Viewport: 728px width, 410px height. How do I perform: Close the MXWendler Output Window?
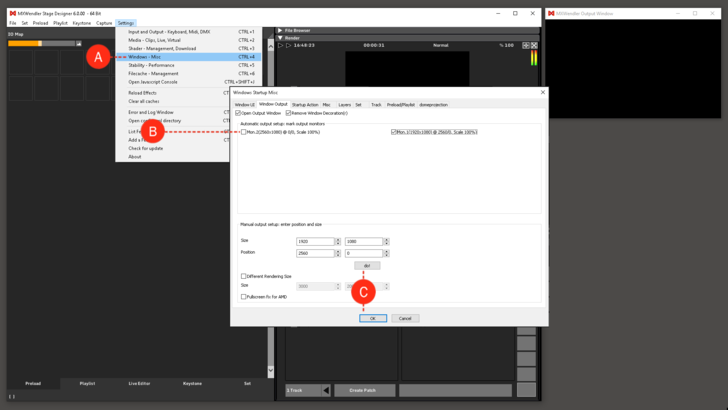[x=712, y=13]
